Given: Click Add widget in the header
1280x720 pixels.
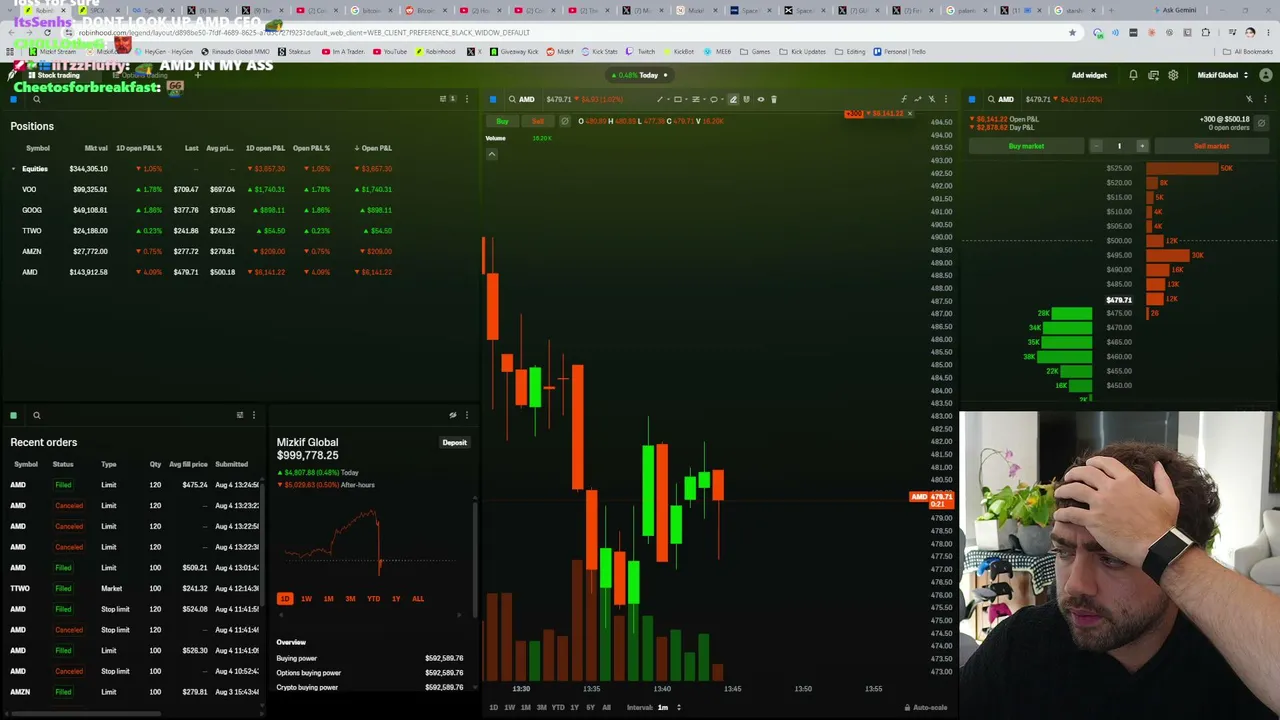Looking at the screenshot, I should coord(1089,75).
